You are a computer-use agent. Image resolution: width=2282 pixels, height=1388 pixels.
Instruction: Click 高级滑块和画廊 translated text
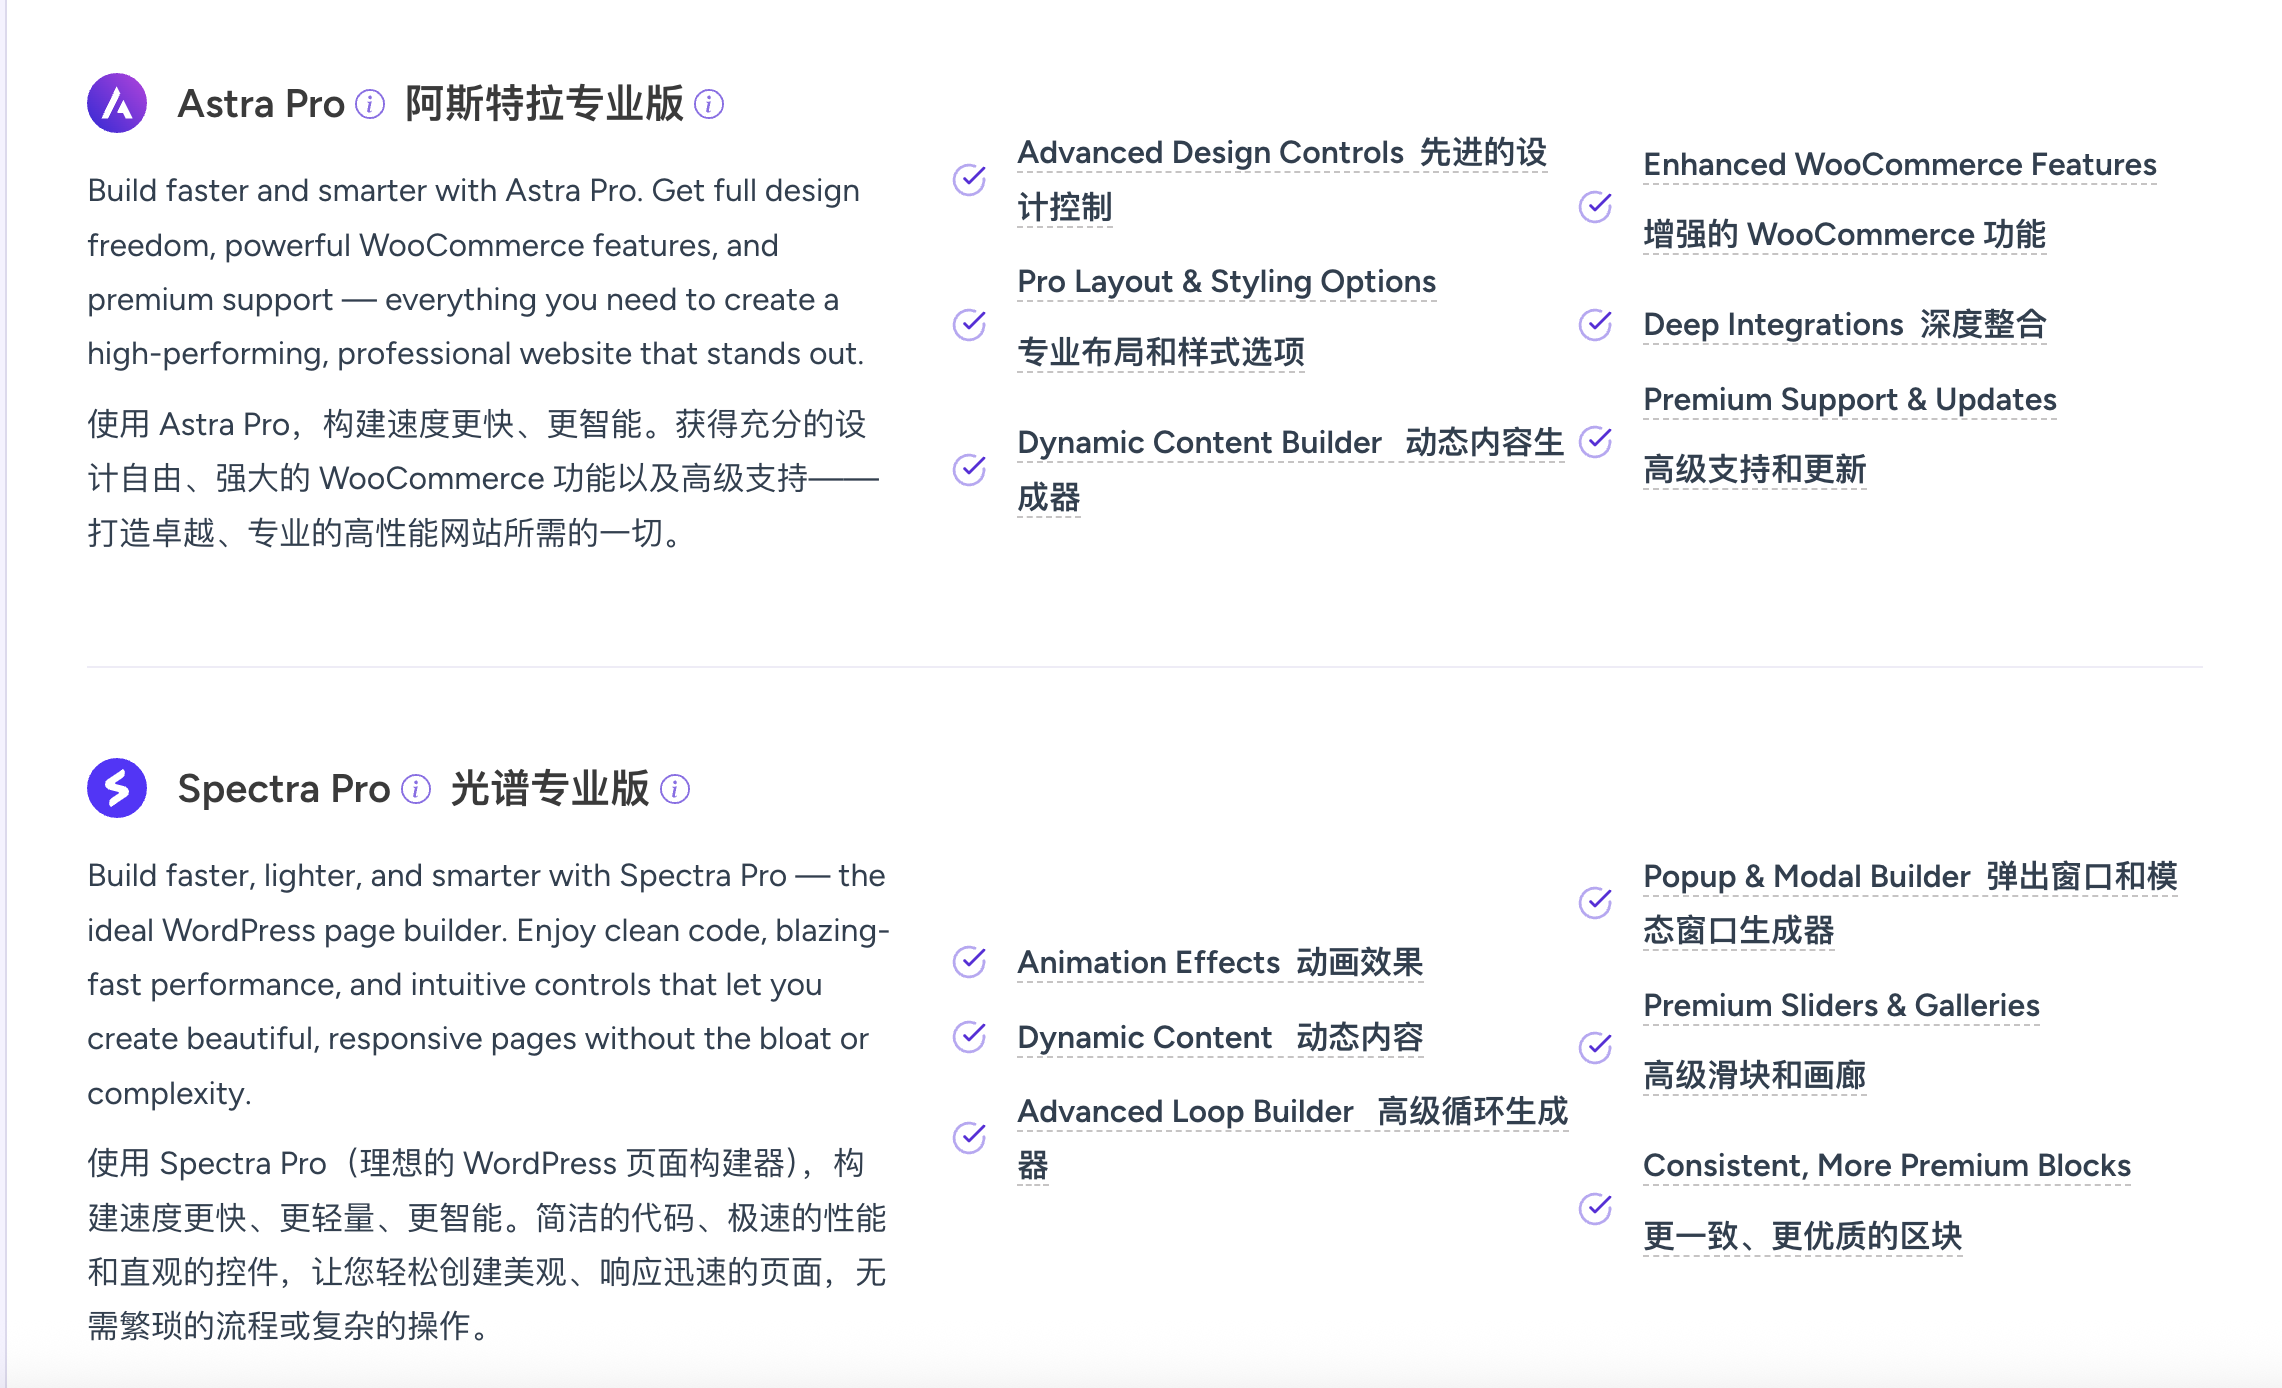tap(1755, 1076)
